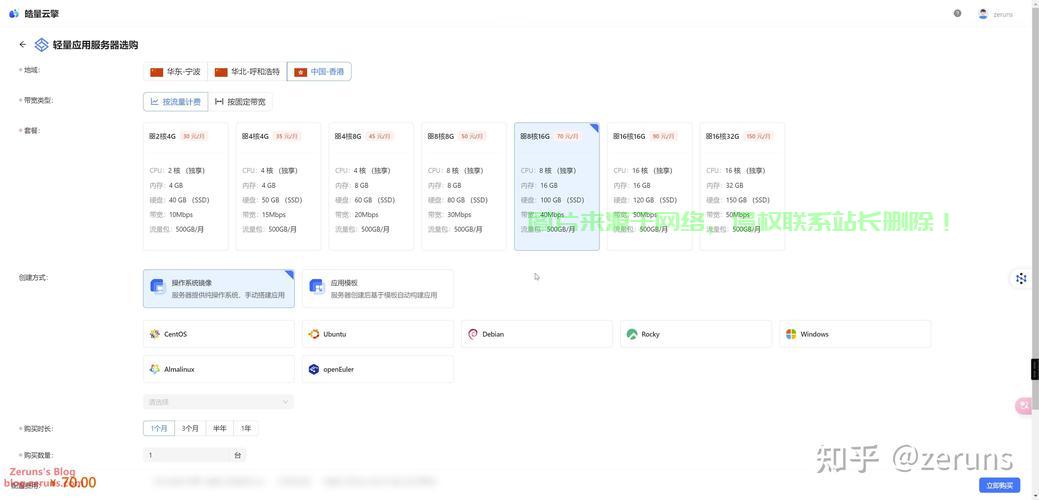1039x500 pixels.
Task: Pick the Almalinux operating system
Action: [219, 369]
